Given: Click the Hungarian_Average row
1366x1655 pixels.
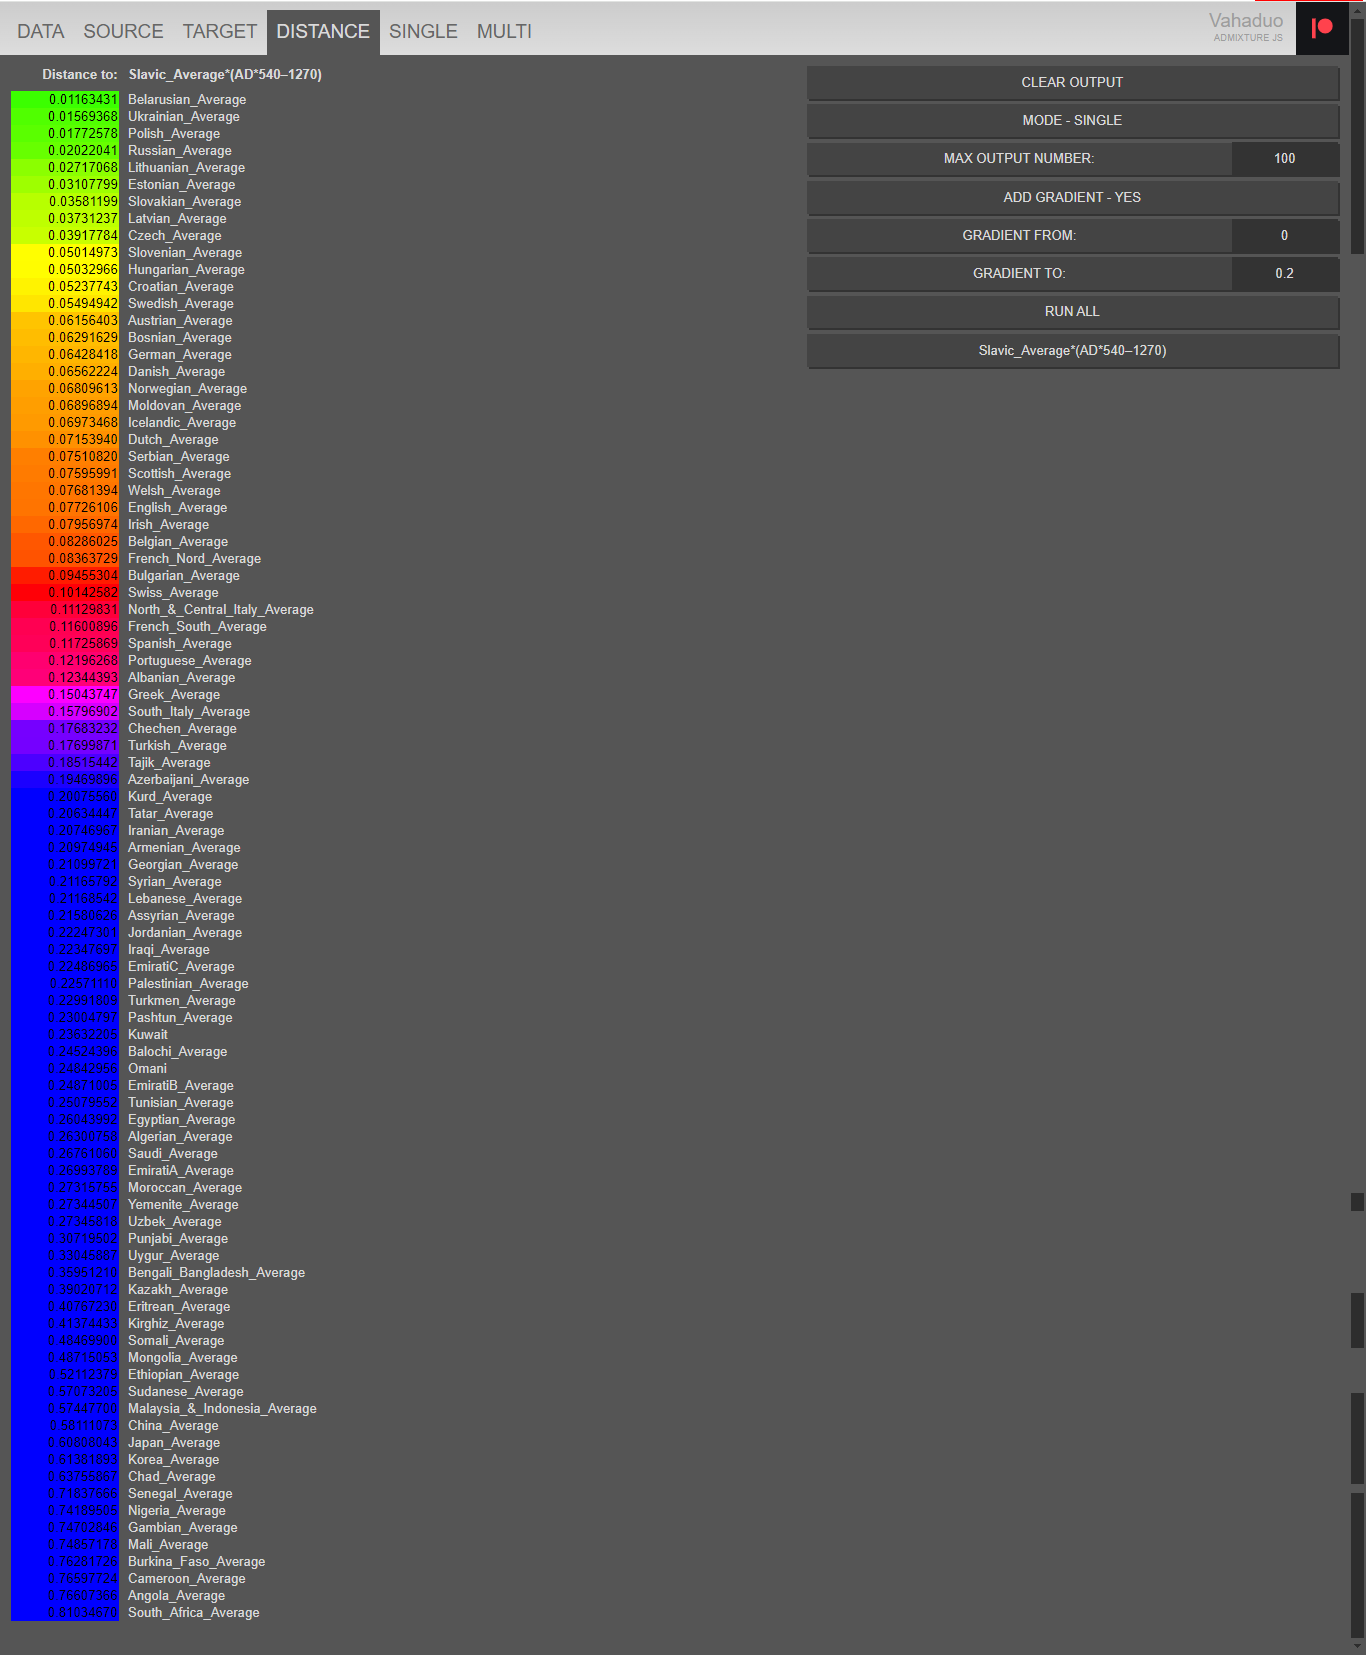Looking at the screenshot, I should coord(186,270).
